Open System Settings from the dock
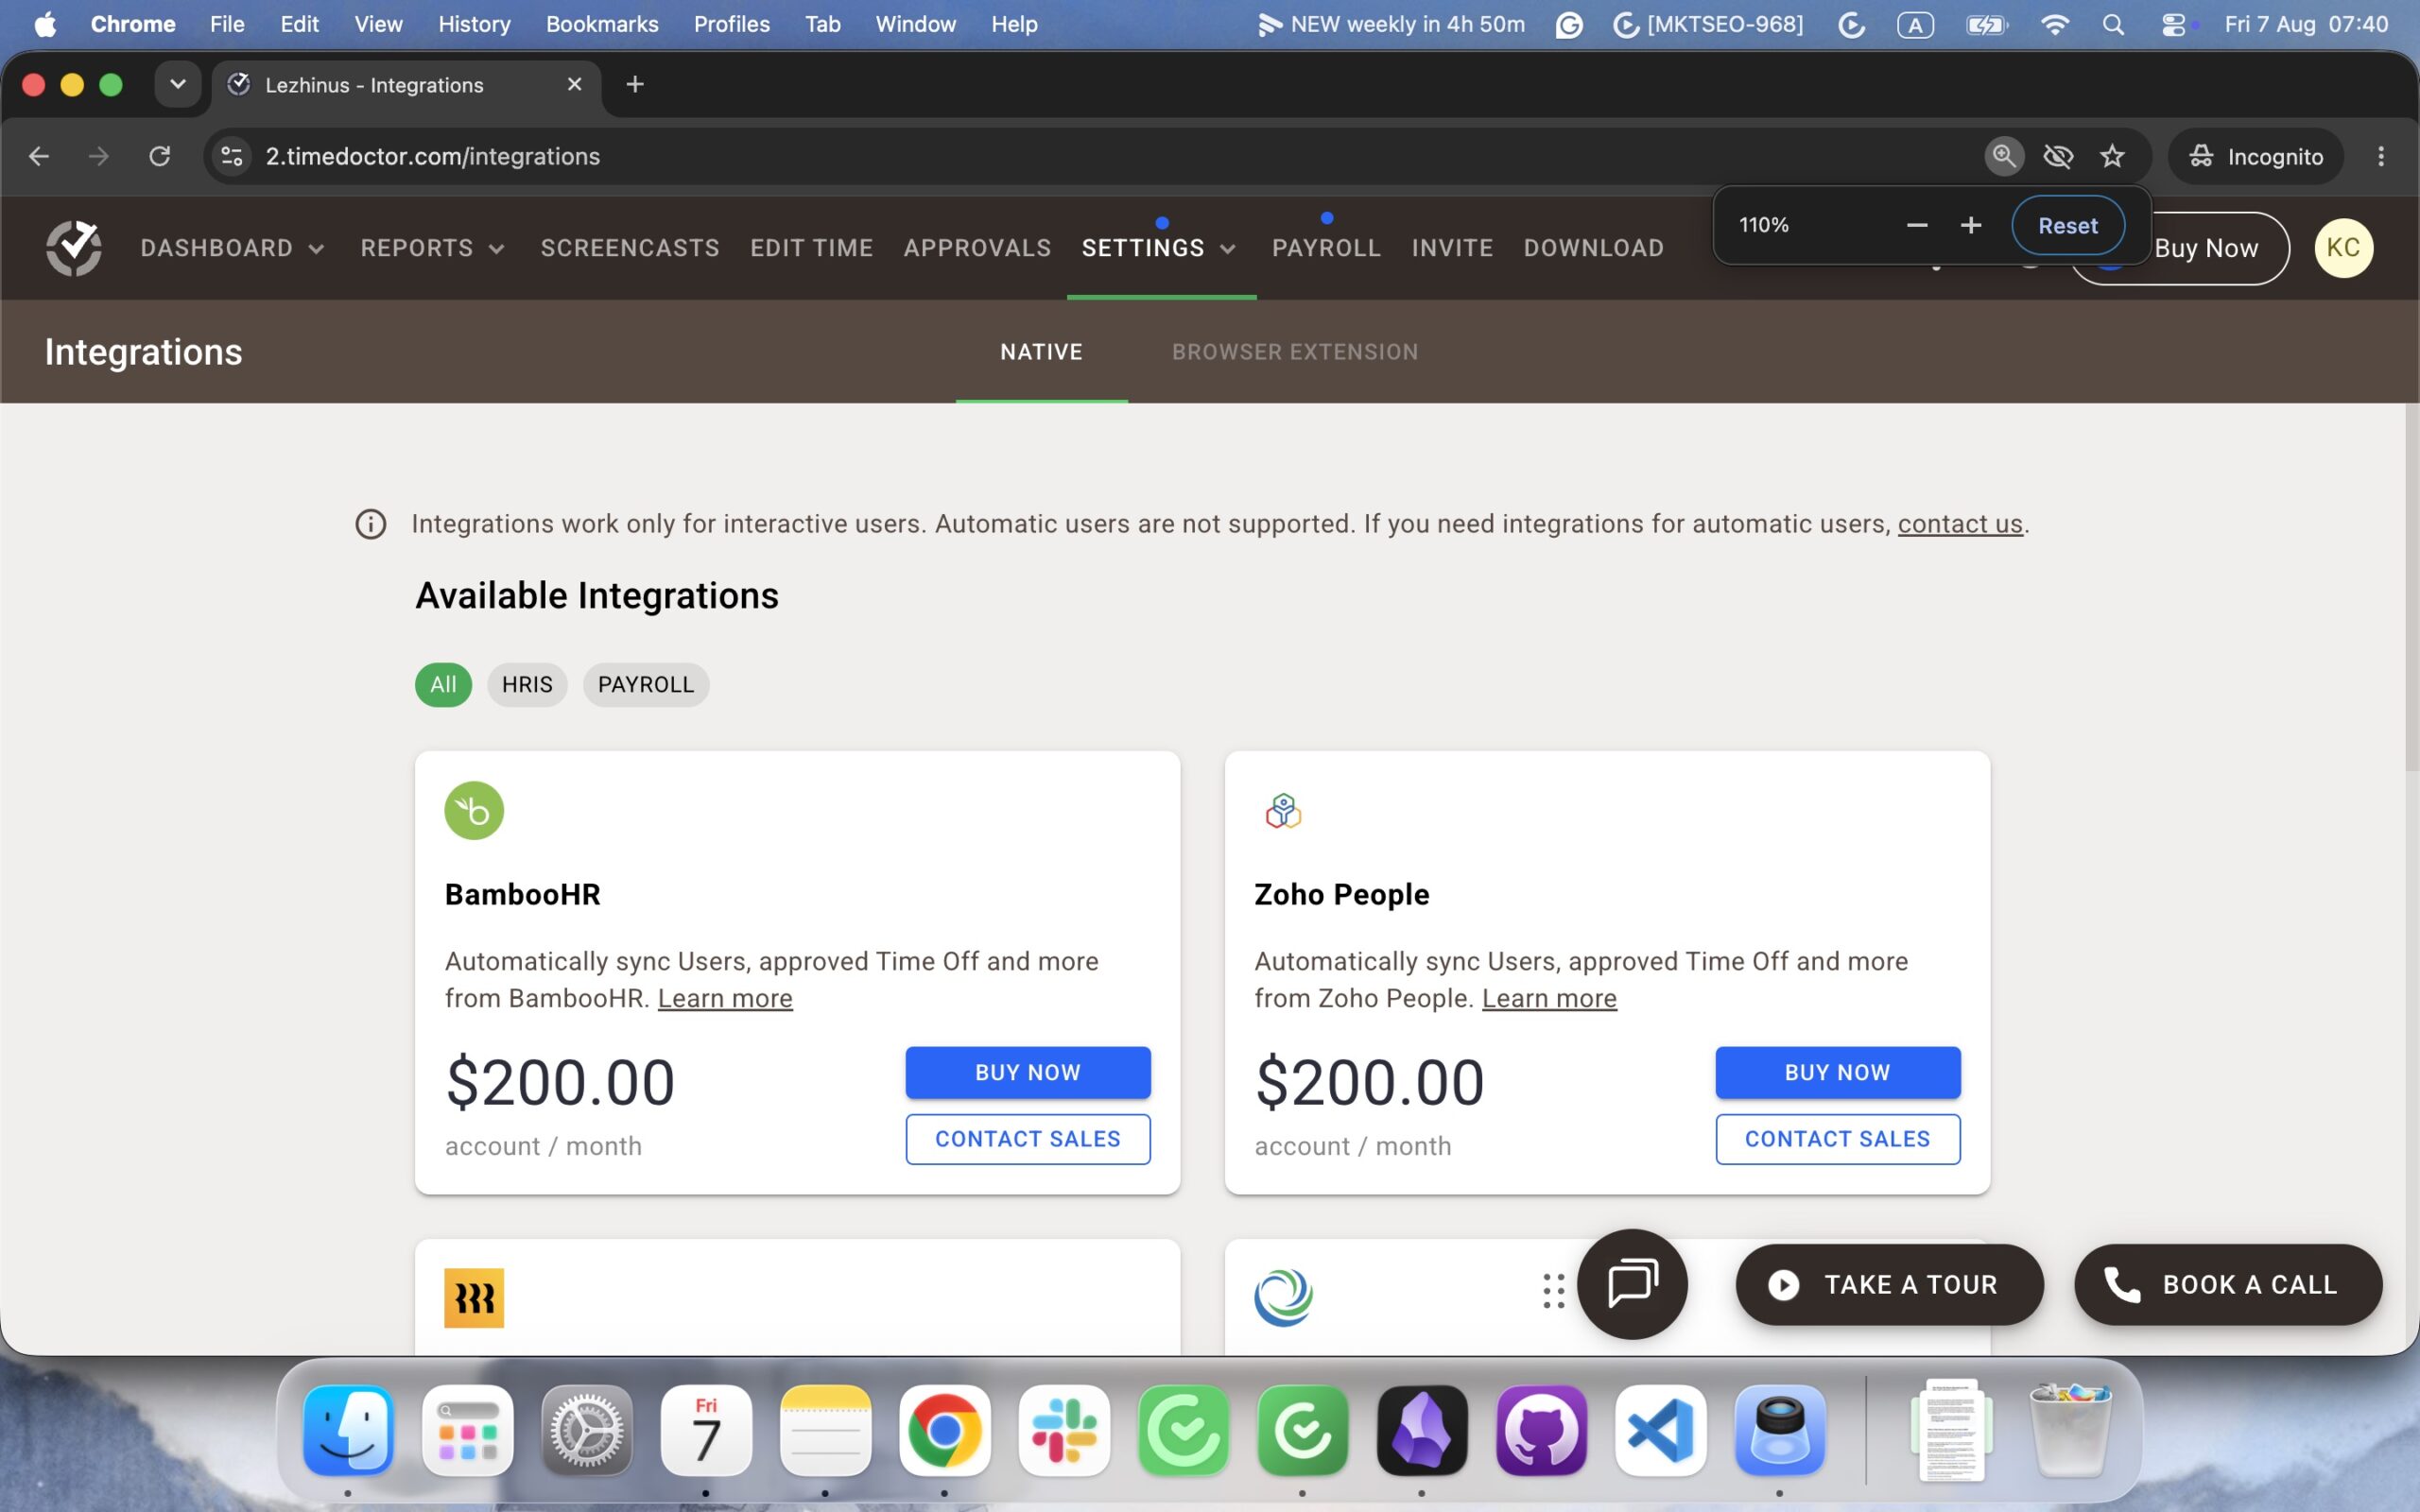Viewport: 2420px width, 1512px height. click(x=587, y=1430)
